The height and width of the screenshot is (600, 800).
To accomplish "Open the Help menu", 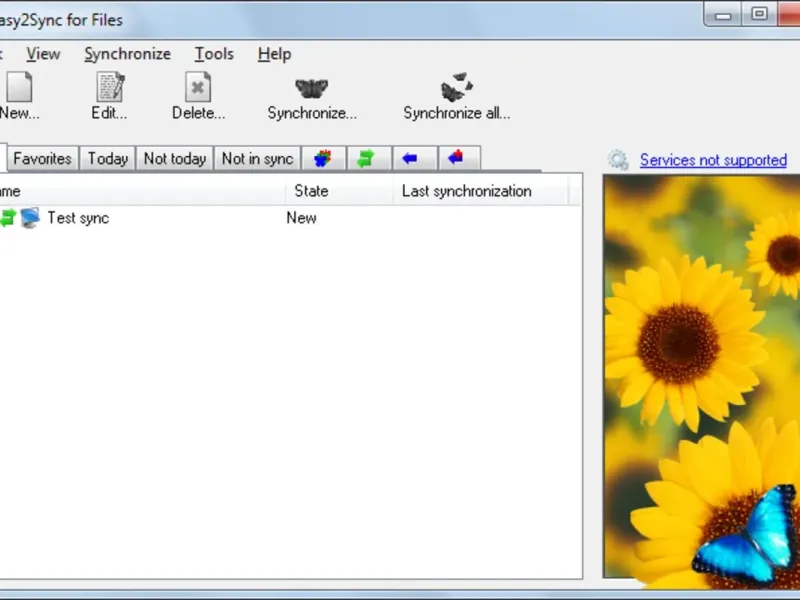I will click(274, 54).
